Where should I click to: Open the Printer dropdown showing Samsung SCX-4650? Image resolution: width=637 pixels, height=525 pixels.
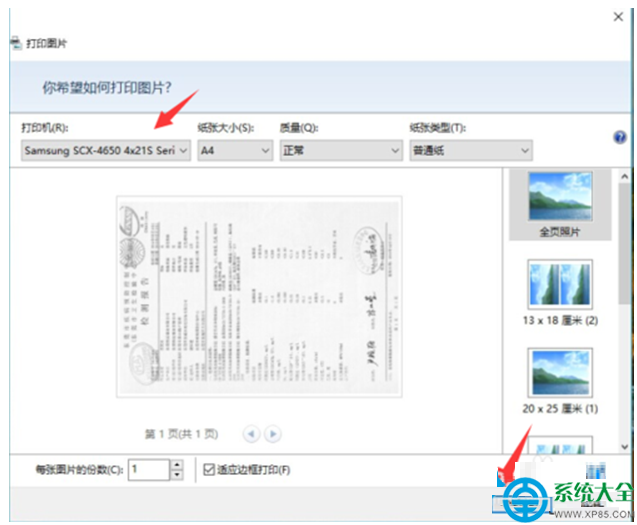106,150
